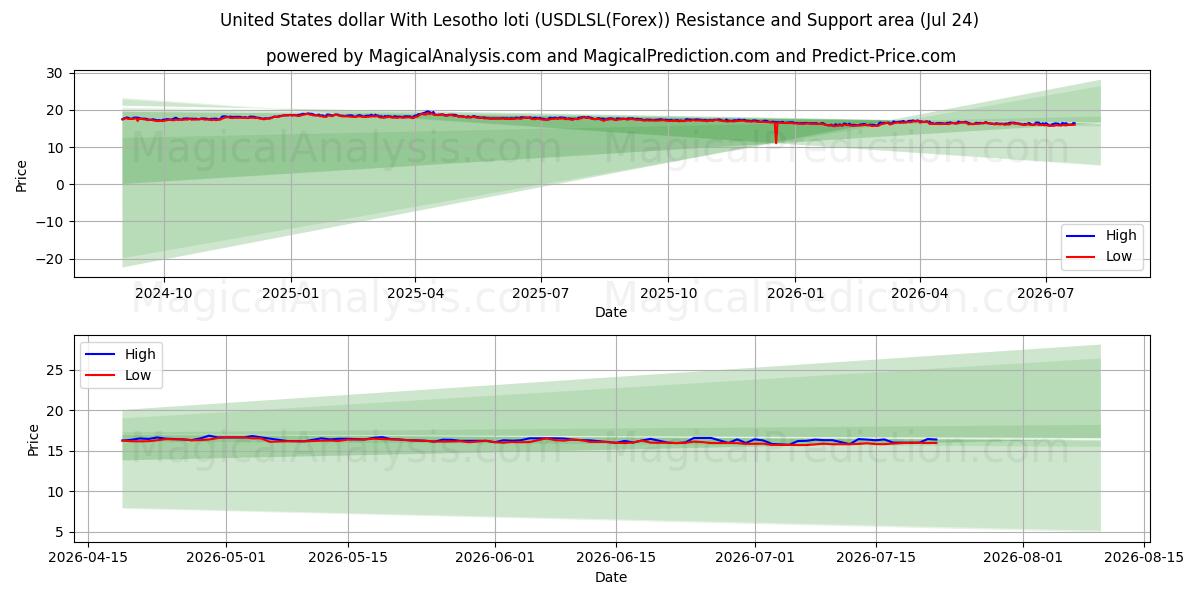Click the Low legend entry in upper chart
1200x600 pixels.
click(1100, 256)
